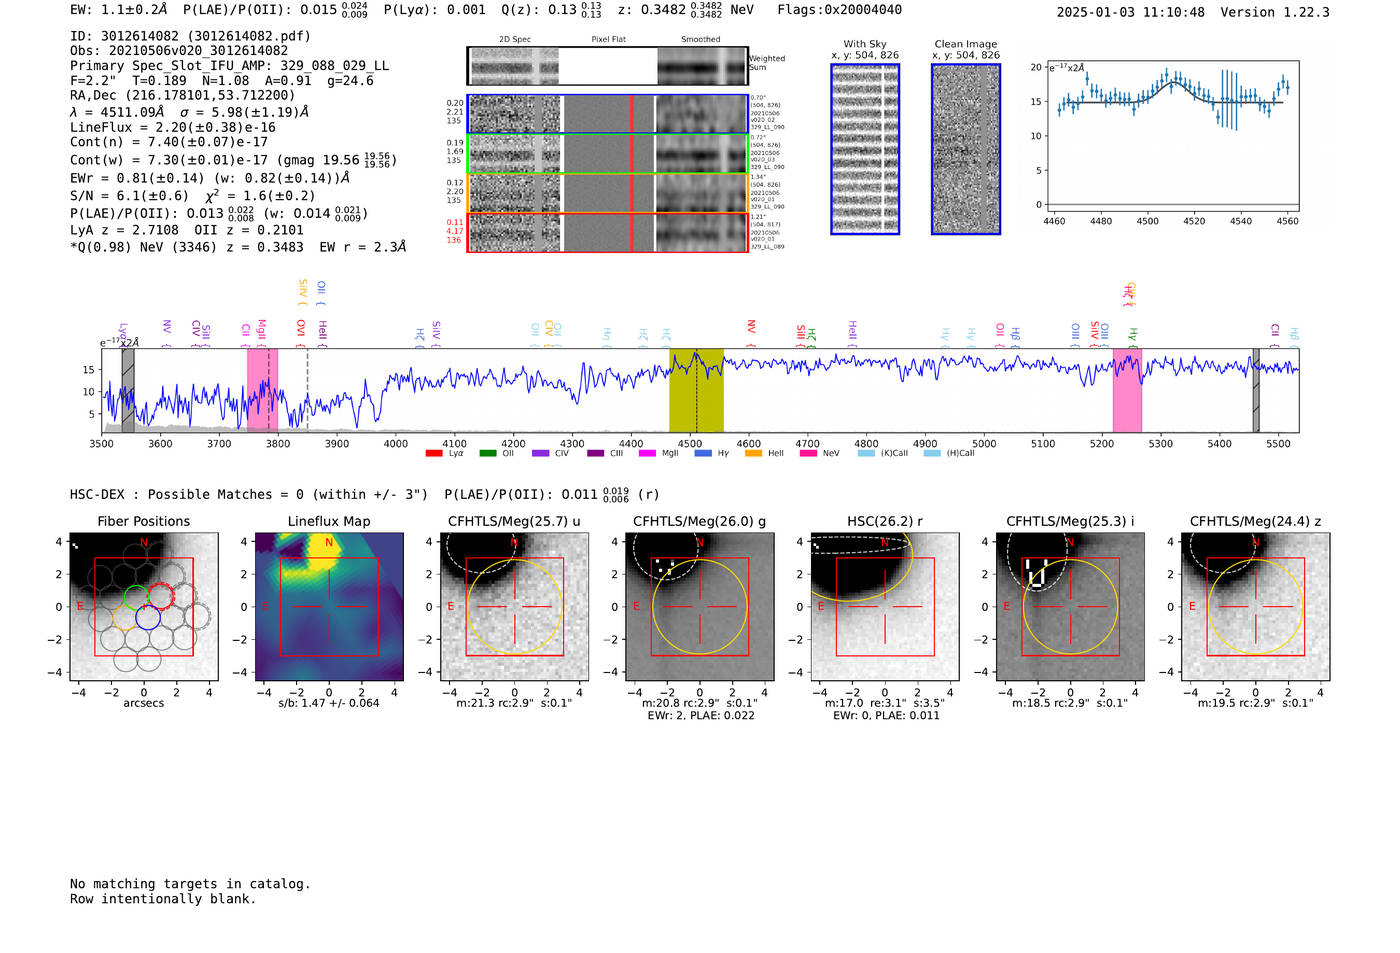The height and width of the screenshot is (953, 1400).
Task: Click the pink band near 5250
Action: point(1127,390)
